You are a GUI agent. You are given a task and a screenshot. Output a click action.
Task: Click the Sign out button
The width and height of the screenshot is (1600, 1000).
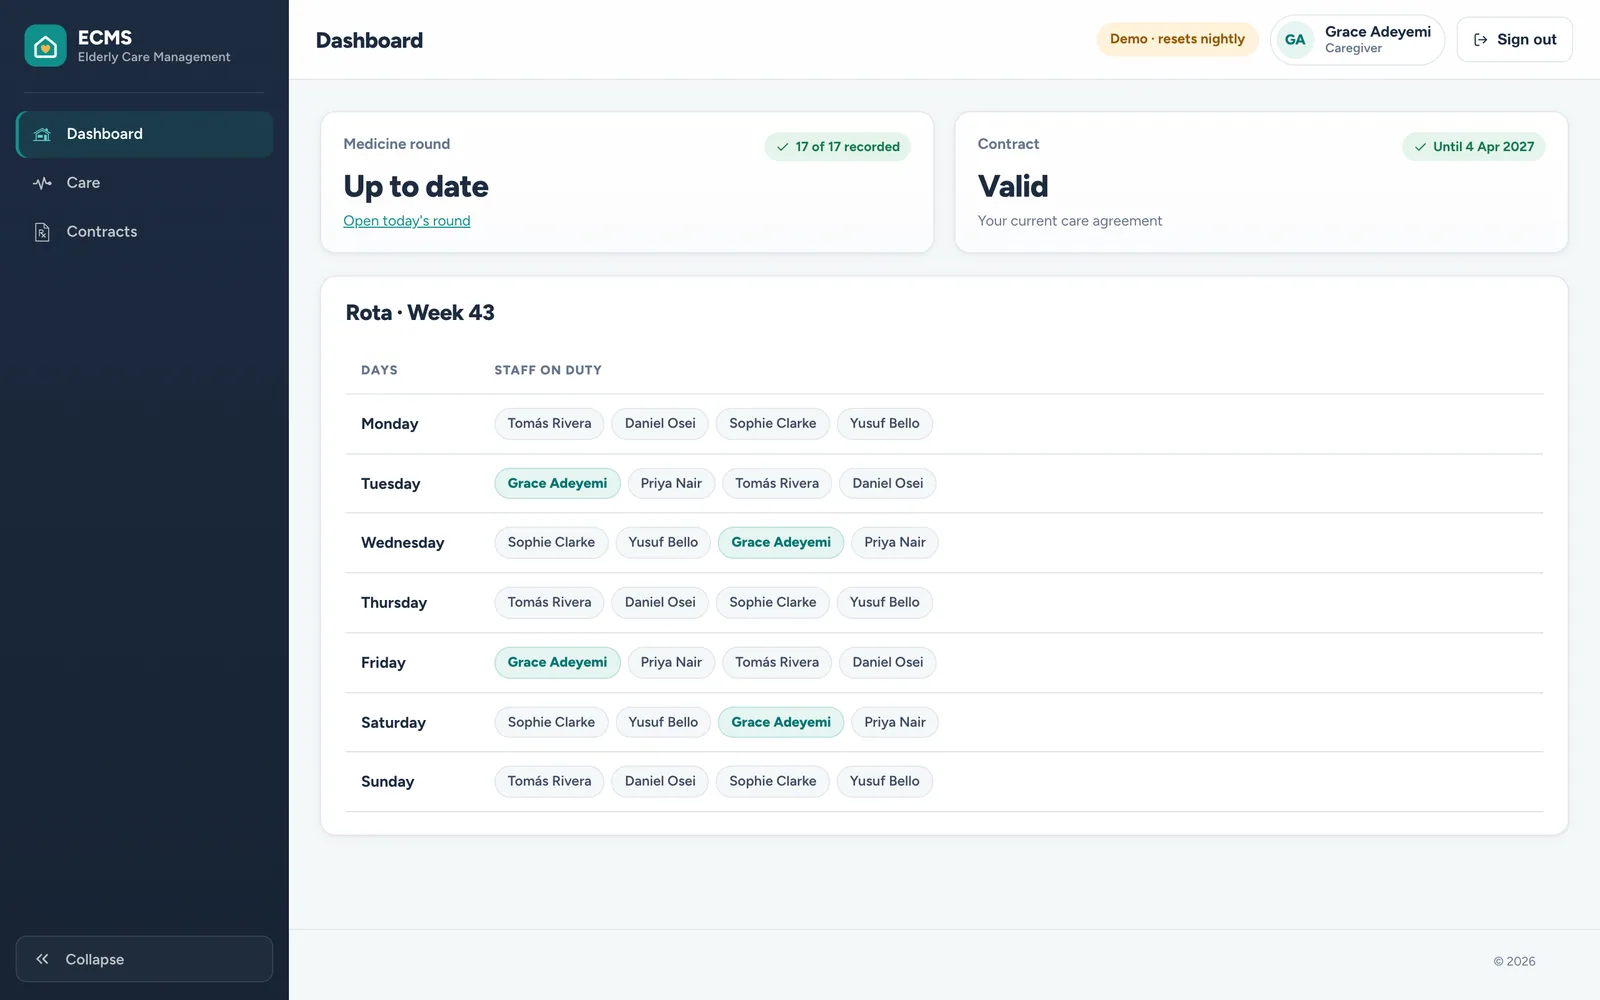tap(1514, 40)
